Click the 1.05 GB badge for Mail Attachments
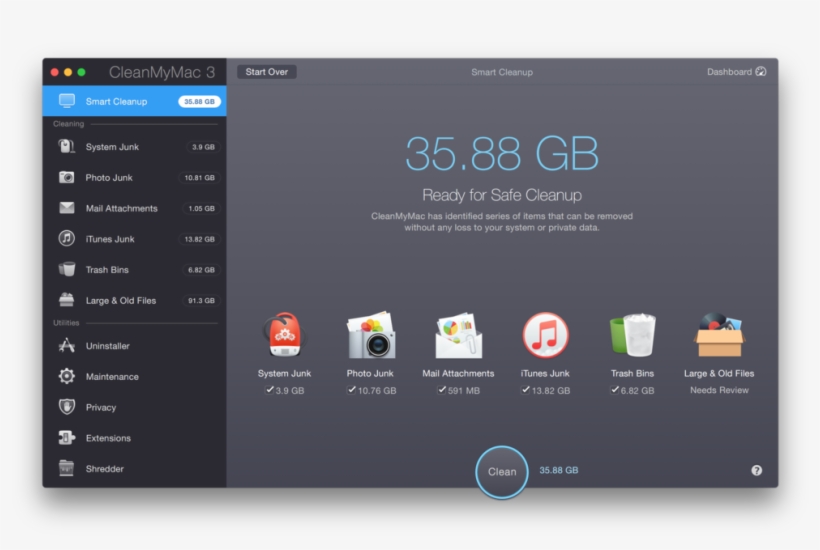Viewport: 820px width, 550px height. pos(201,209)
